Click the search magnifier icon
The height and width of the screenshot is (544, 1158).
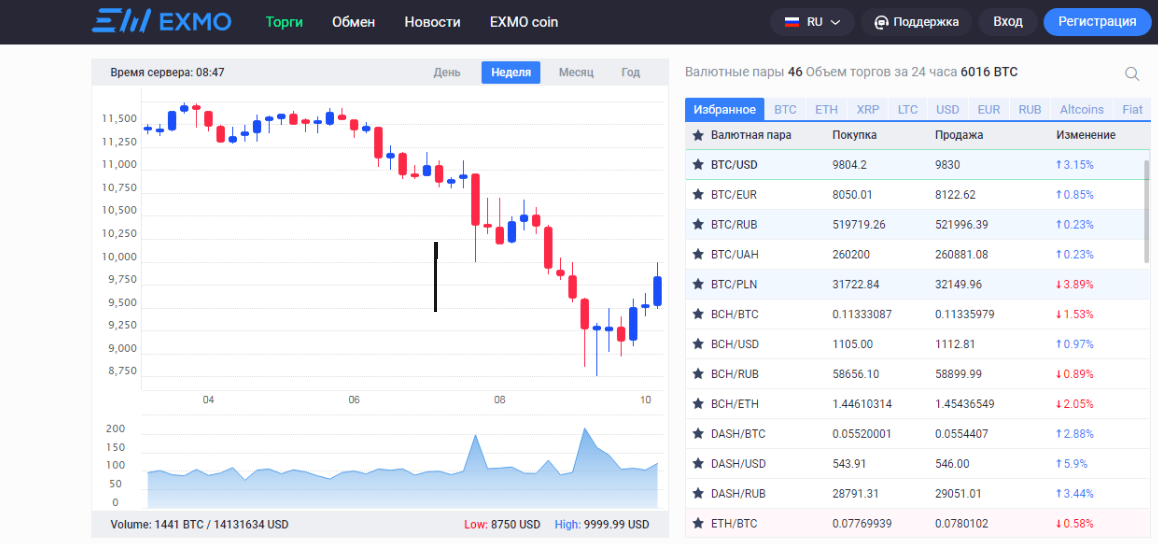1132,73
